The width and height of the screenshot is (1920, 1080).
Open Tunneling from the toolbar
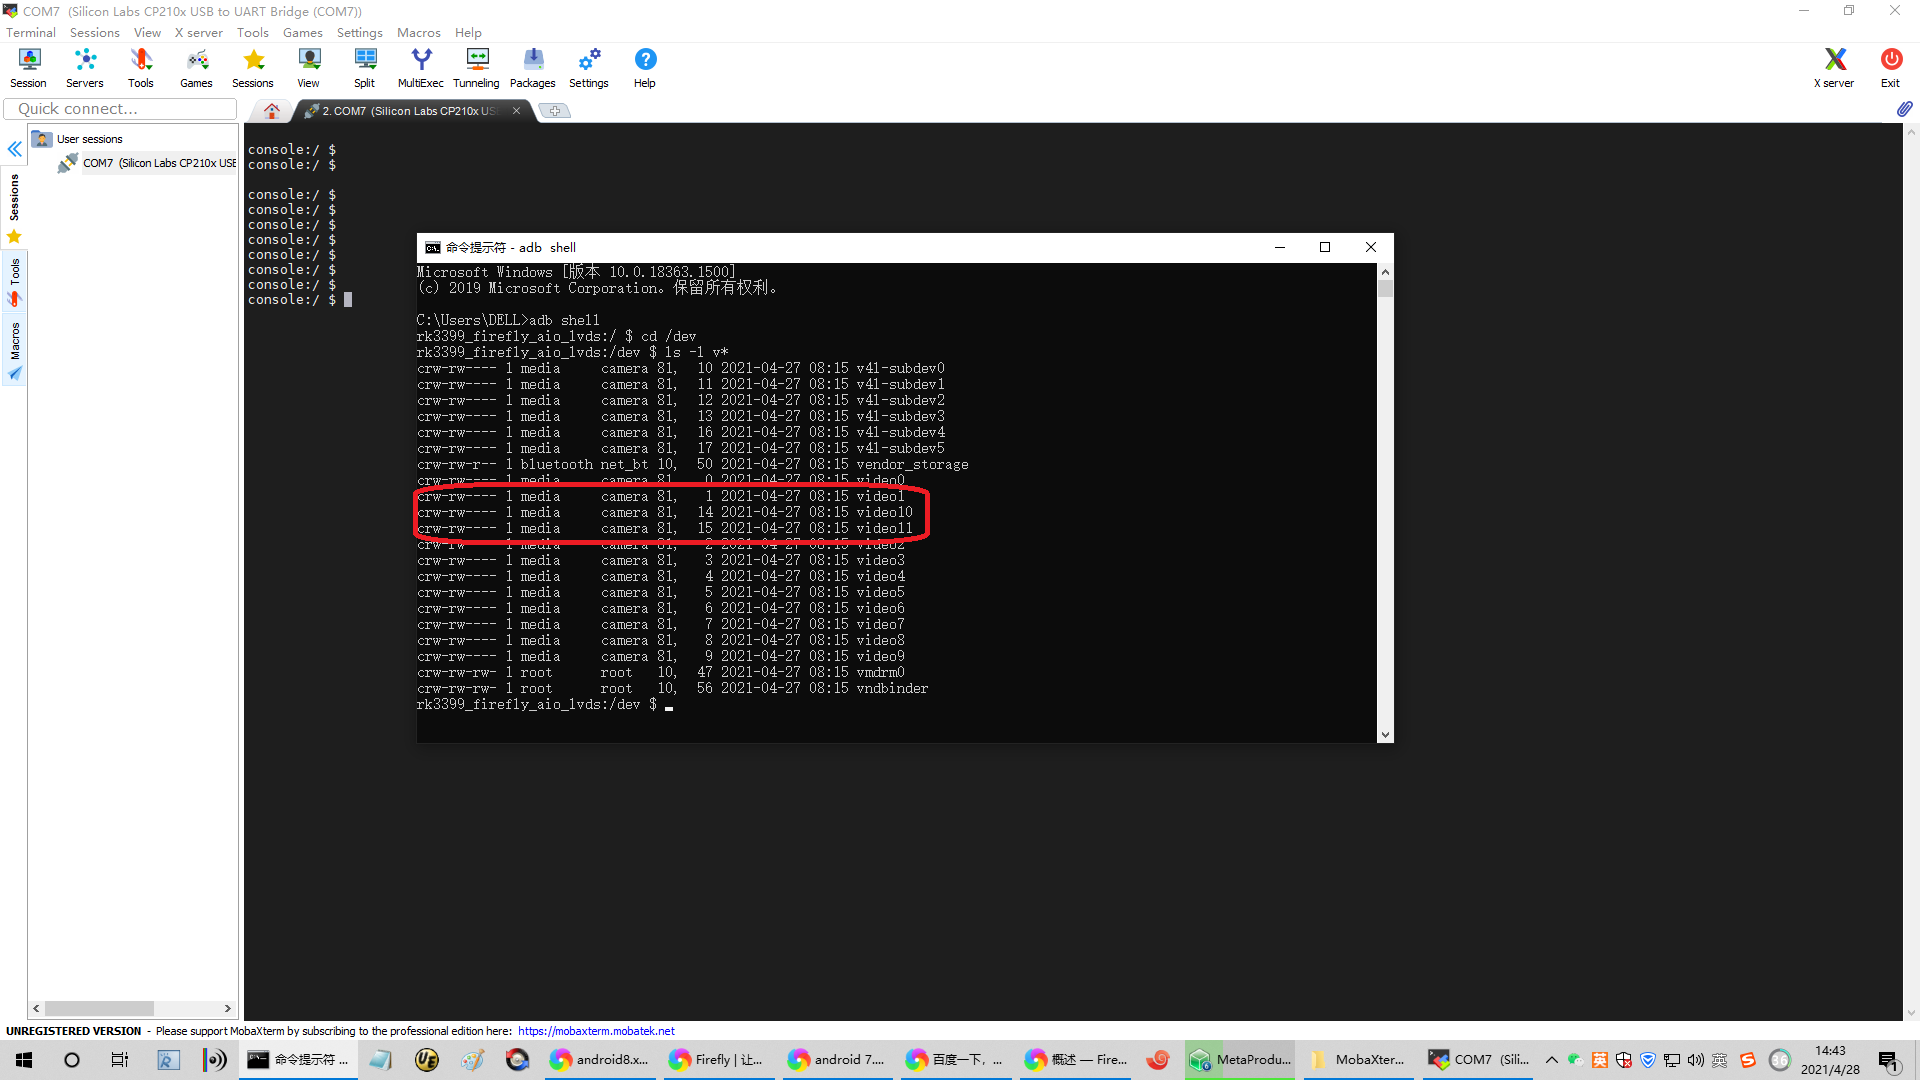pyautogui.click(x=476, y=68)
